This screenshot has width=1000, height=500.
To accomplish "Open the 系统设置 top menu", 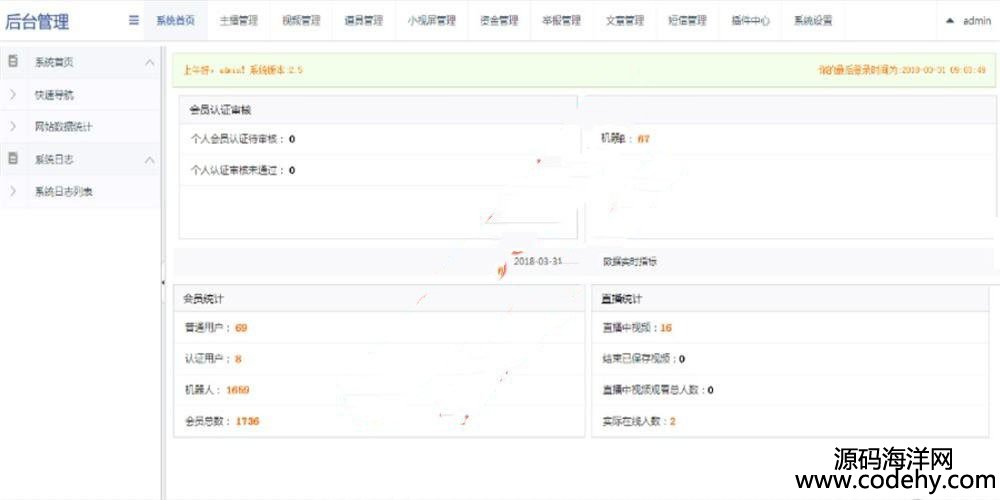I will click(812, 20).
